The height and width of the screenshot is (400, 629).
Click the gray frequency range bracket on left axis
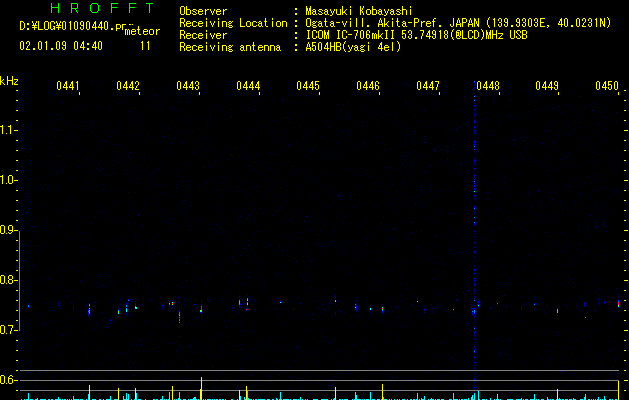pos(20,280)
